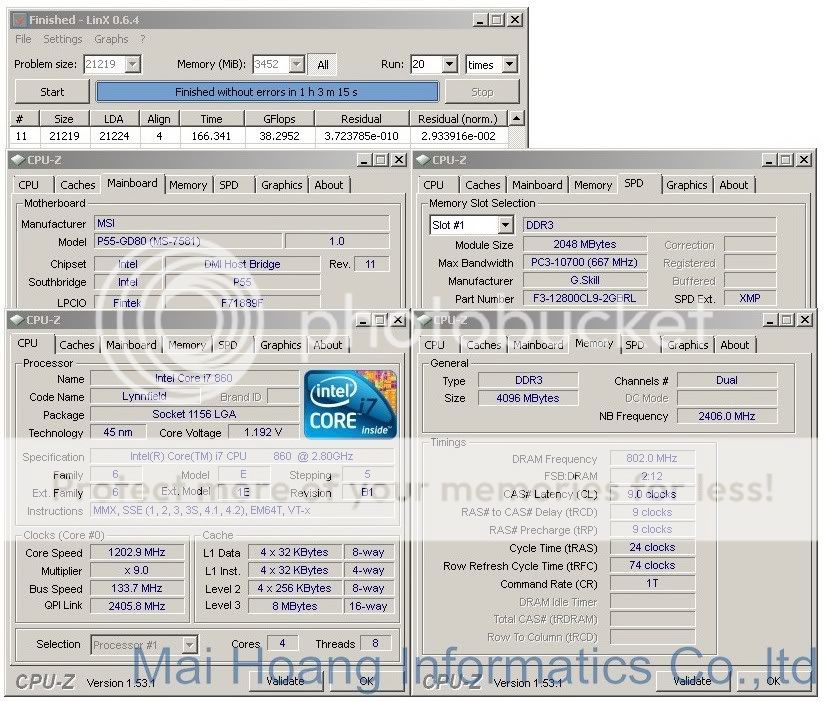Click the result cell '166.341'
The height and width of the screenshot is (702, 825).
212,136
